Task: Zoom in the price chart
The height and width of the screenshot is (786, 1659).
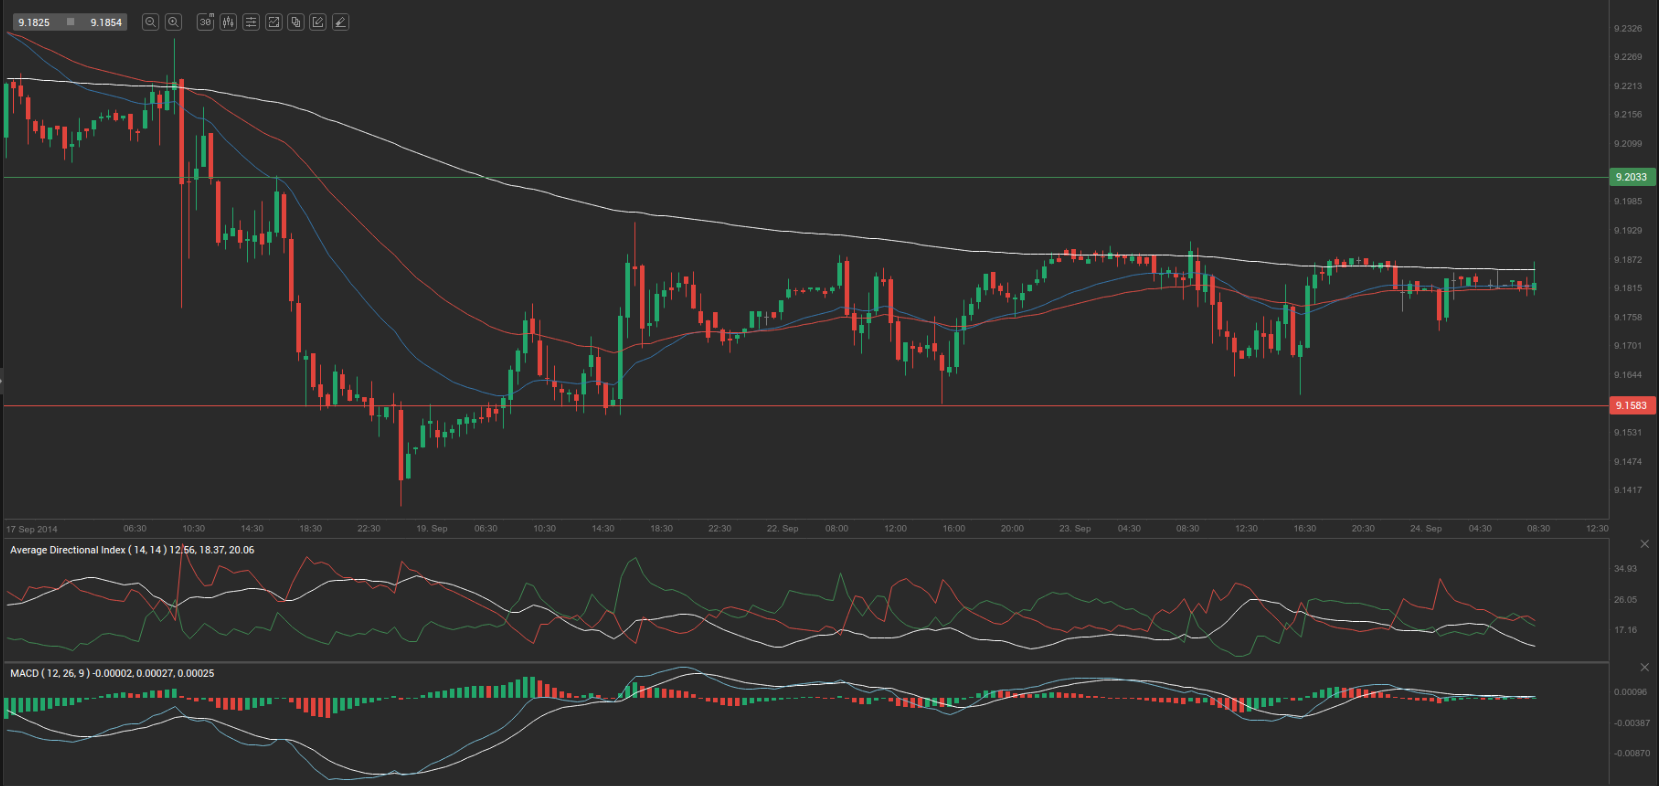Action: pyautogui.click(x=173, y=22)
